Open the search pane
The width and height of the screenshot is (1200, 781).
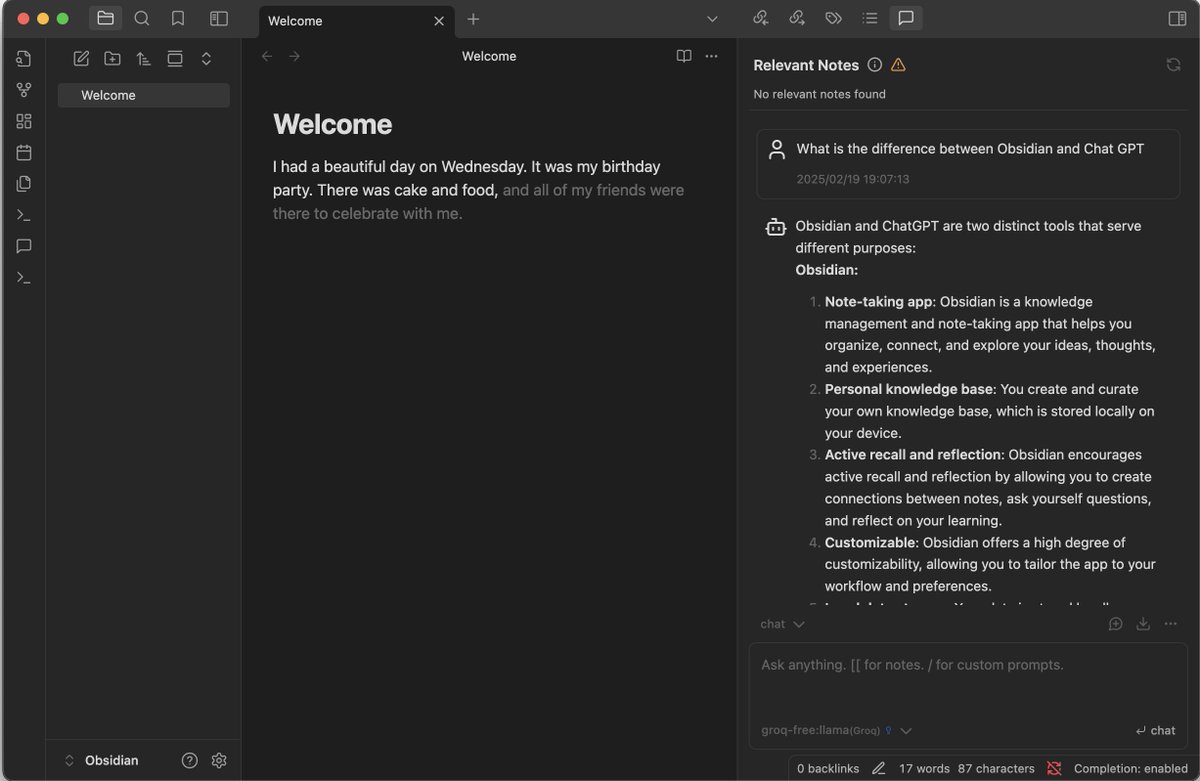[x=142, y=18]
